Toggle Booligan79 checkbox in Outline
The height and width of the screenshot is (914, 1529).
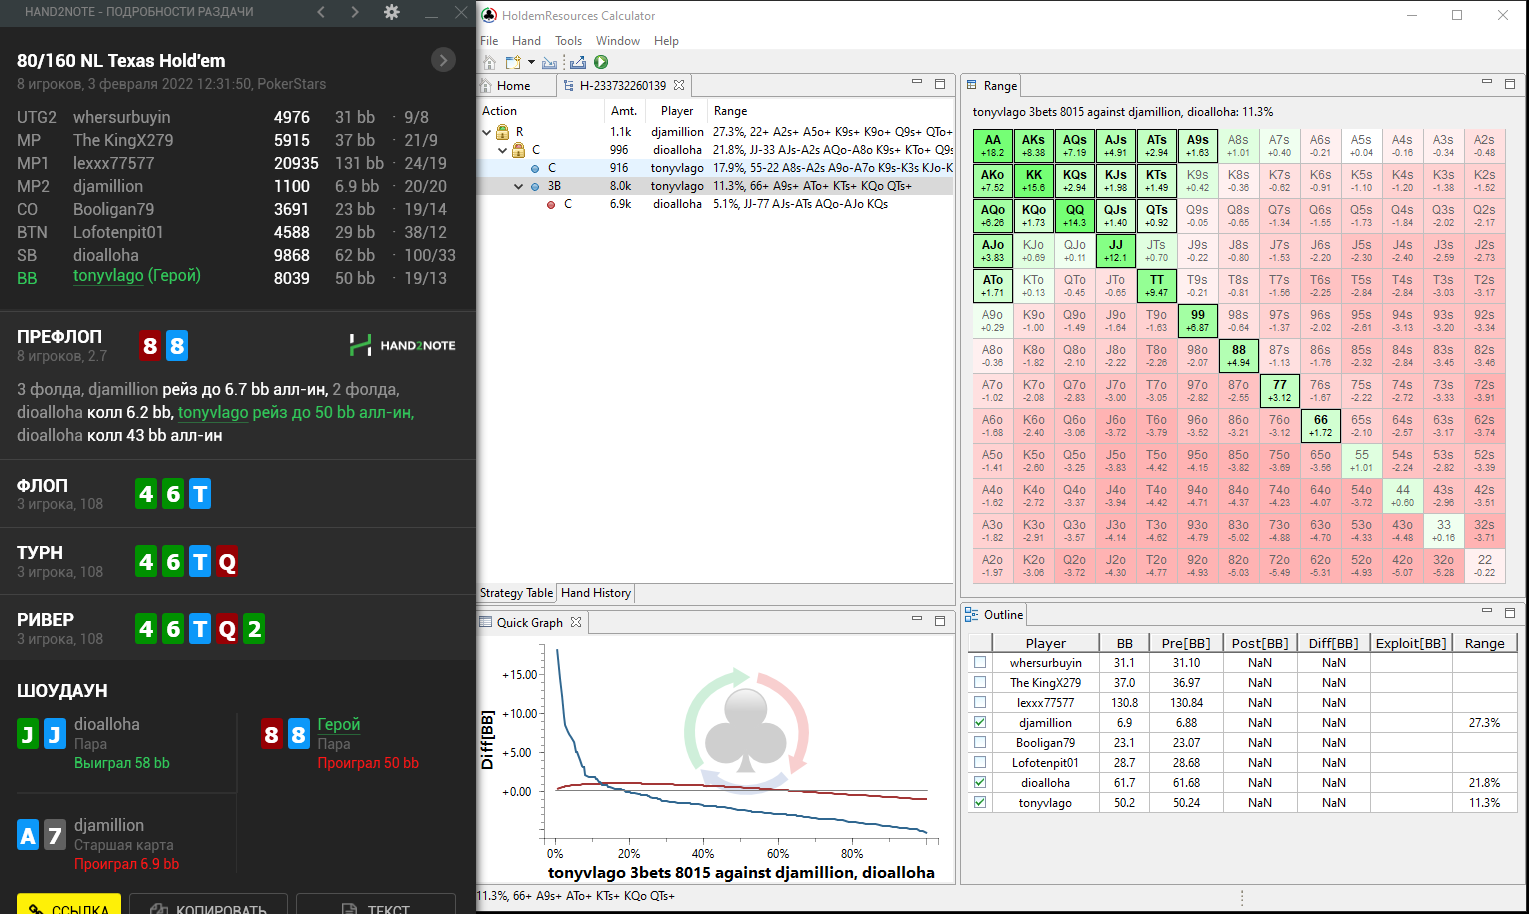(x=980, y=742)
